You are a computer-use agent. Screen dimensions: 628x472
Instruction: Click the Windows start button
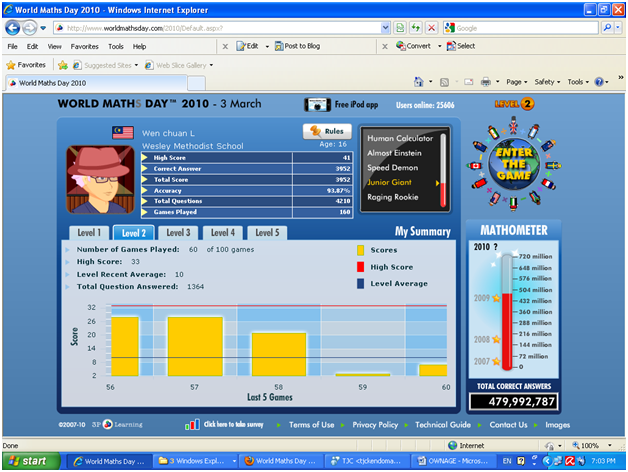(x=31, y=461)
